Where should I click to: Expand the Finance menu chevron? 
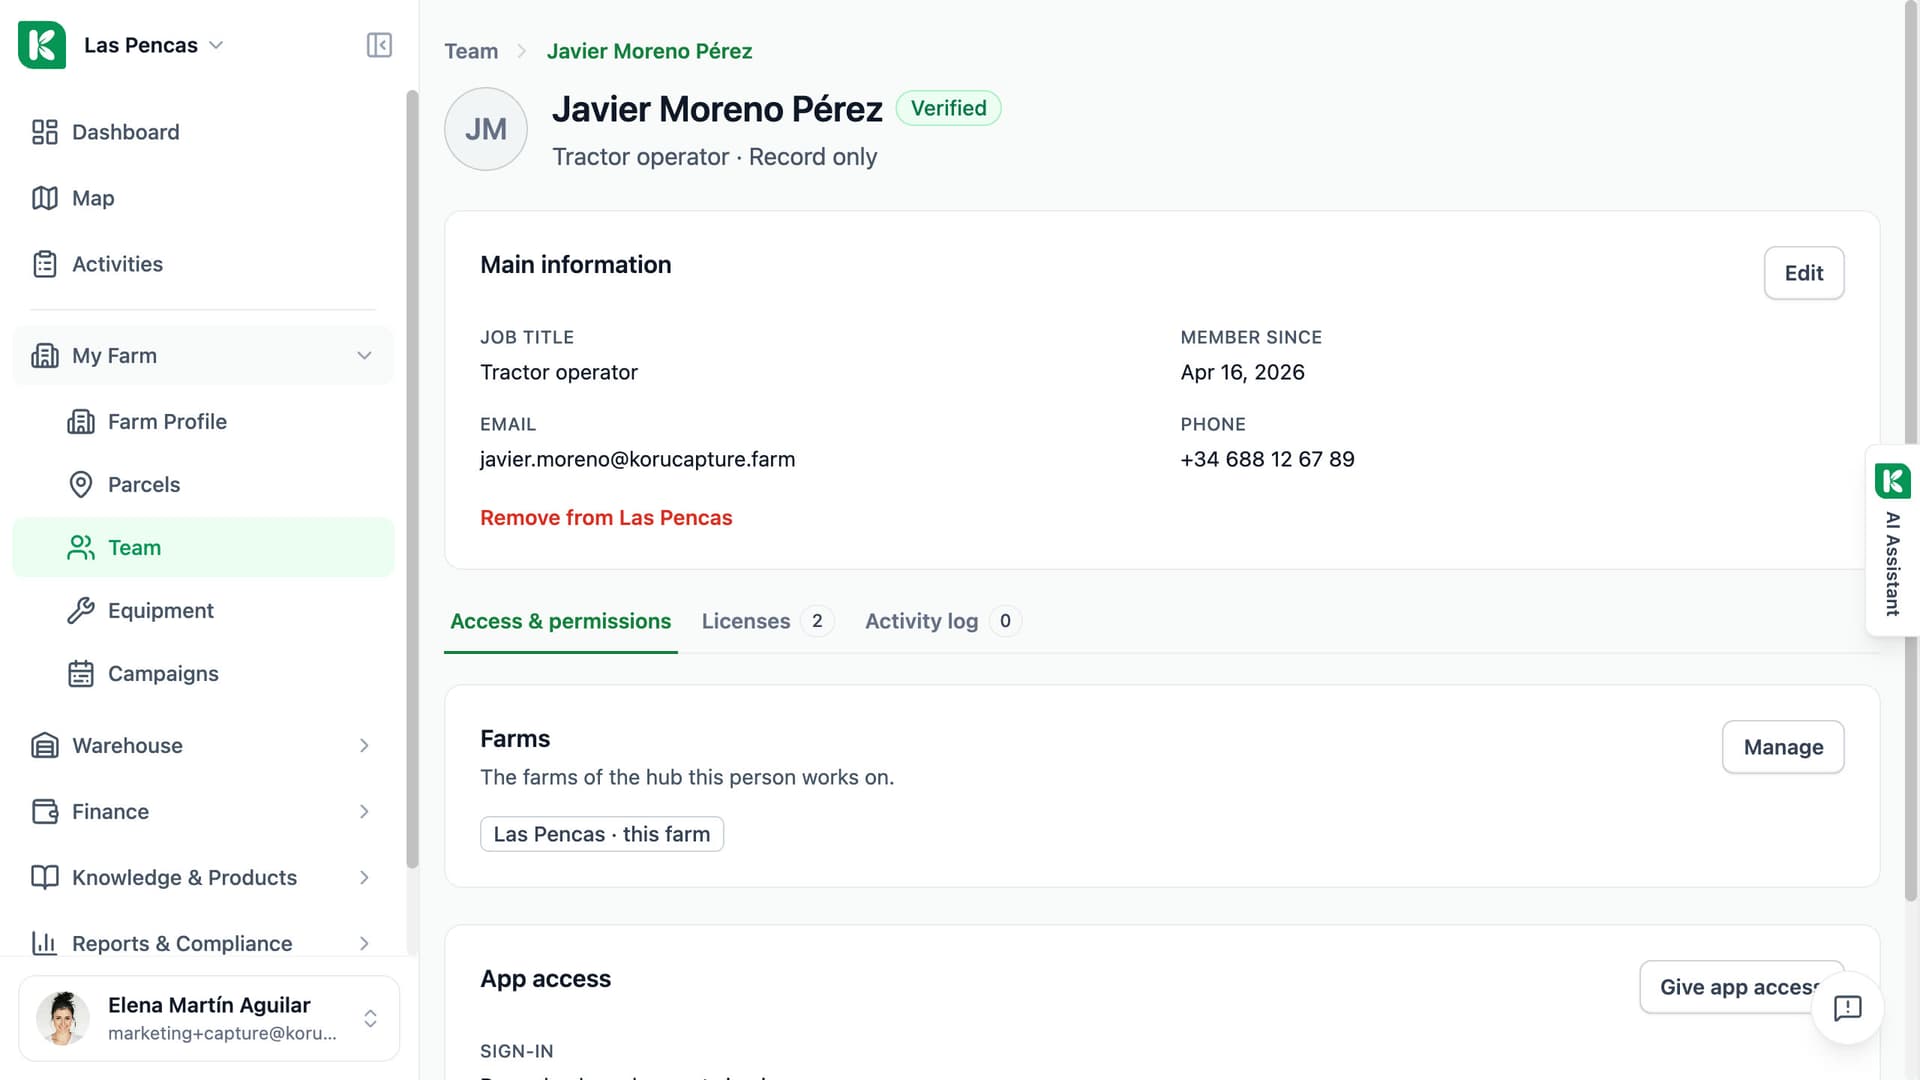(x=364, y=812)
